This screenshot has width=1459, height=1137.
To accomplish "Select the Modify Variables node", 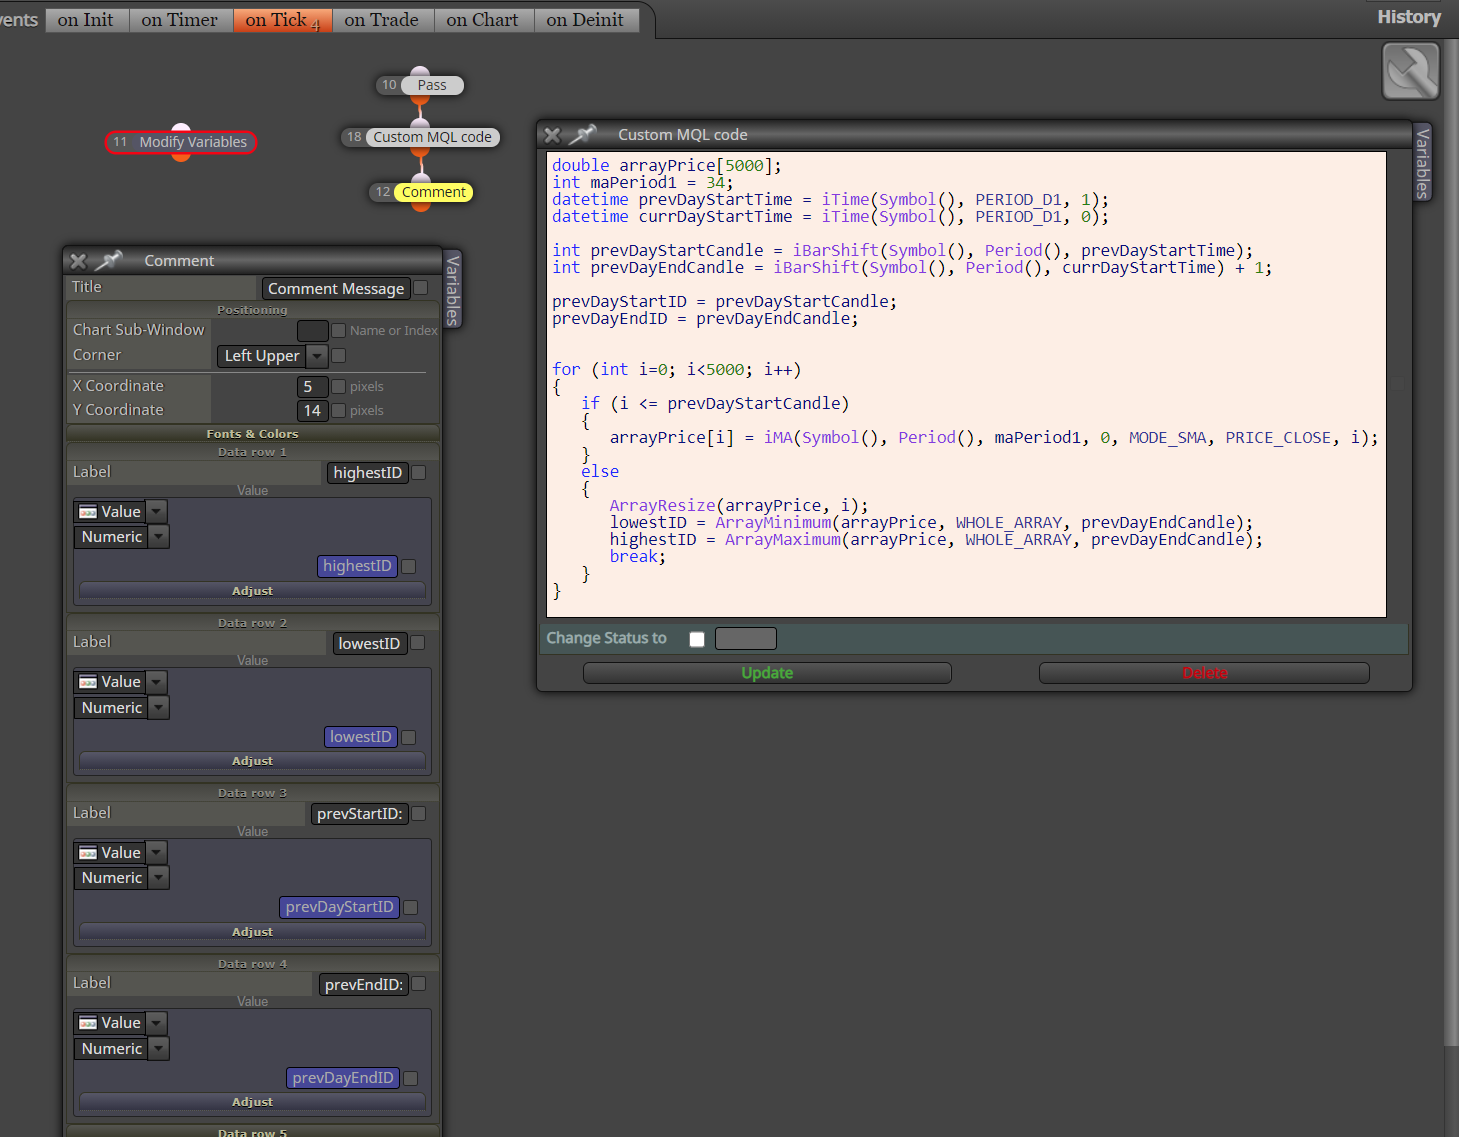I will click(181, 142).
